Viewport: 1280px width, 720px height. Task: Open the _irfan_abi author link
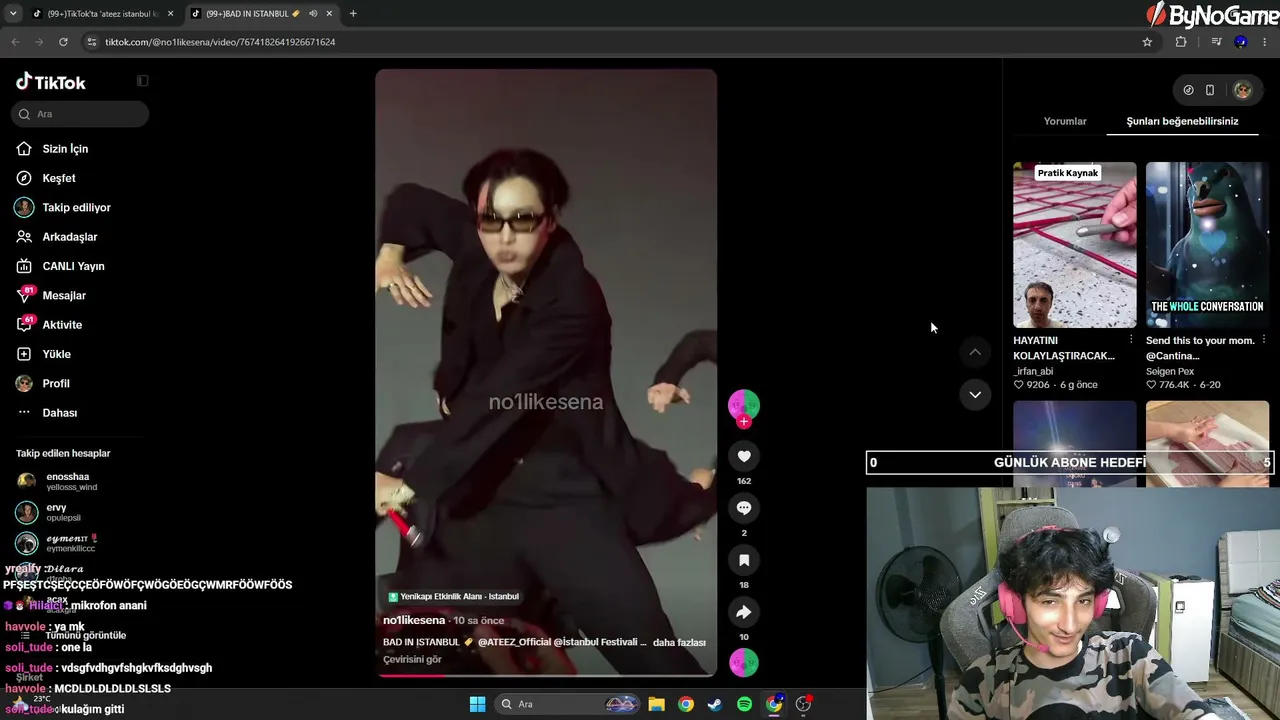1033,371
